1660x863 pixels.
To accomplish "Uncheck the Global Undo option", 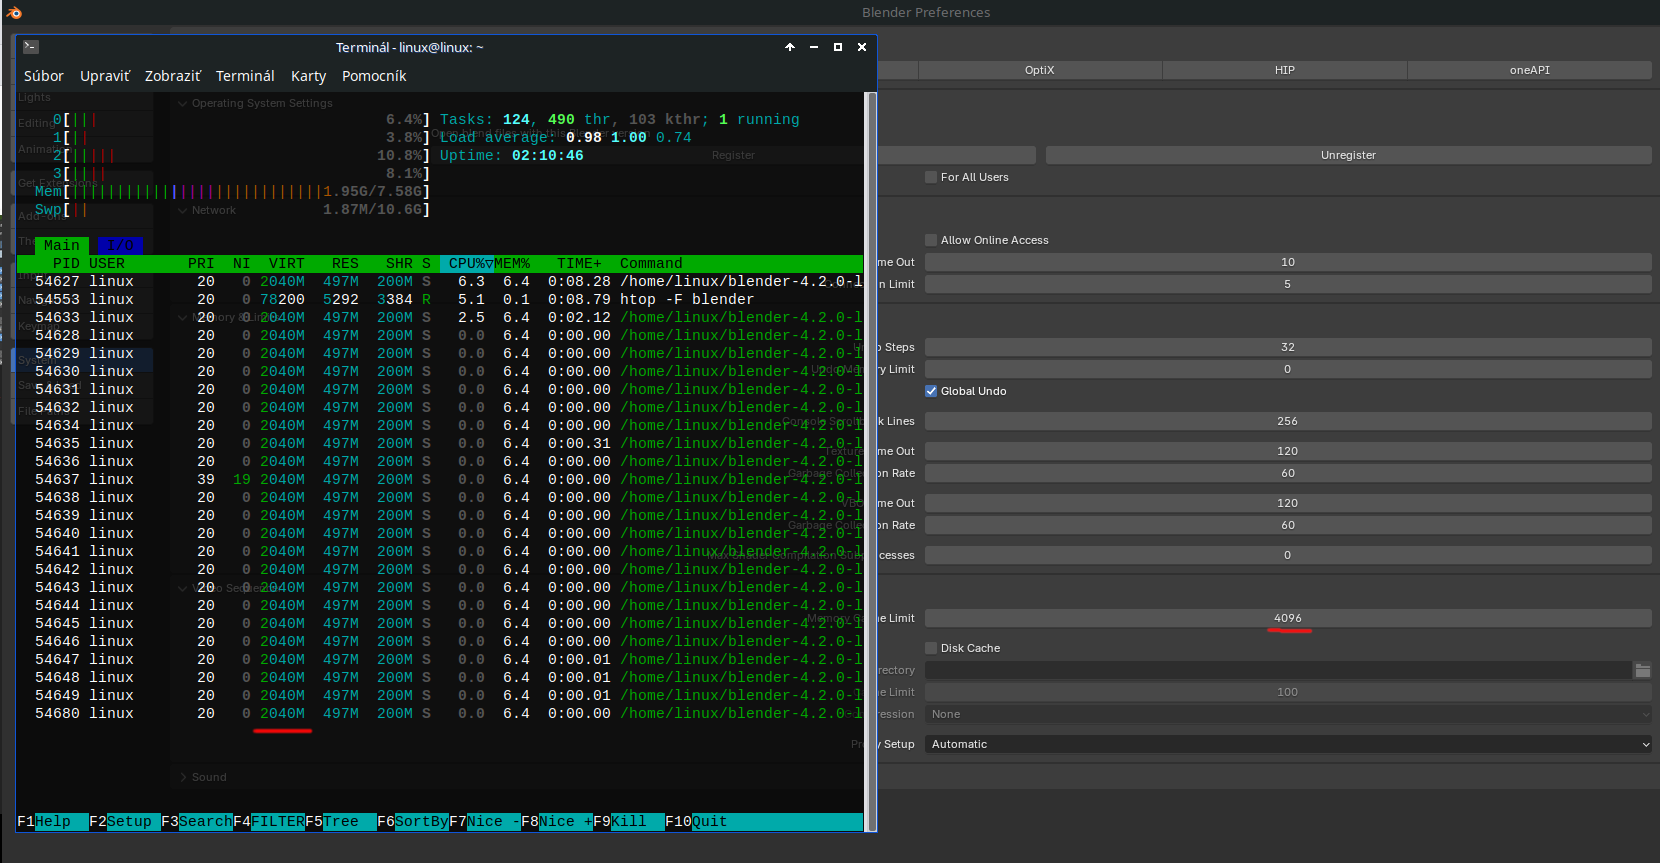I will (x=931, y=391).
